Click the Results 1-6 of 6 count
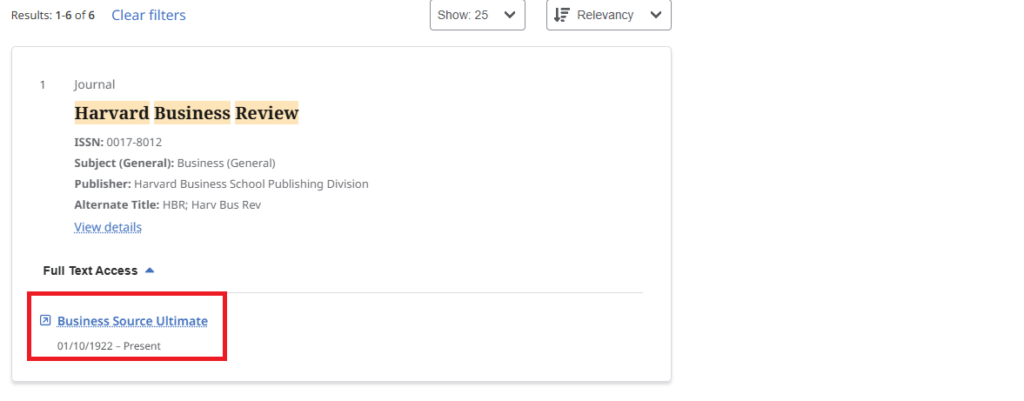 point(53,16)
